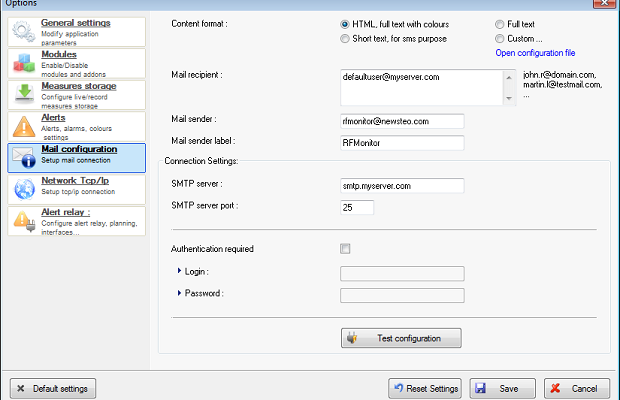The image size is (620, 400).
Task: Click the Login input field
Action: point(402,274)
